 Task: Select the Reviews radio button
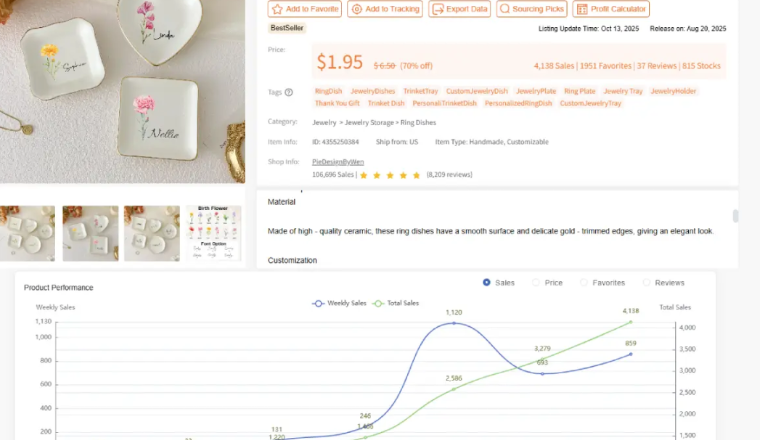[x=646, y=283]
